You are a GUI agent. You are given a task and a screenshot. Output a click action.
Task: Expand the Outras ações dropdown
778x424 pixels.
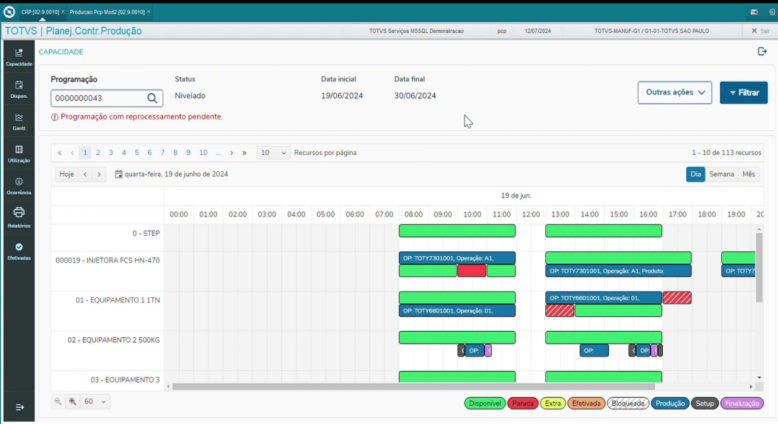(x=675, y=93)
